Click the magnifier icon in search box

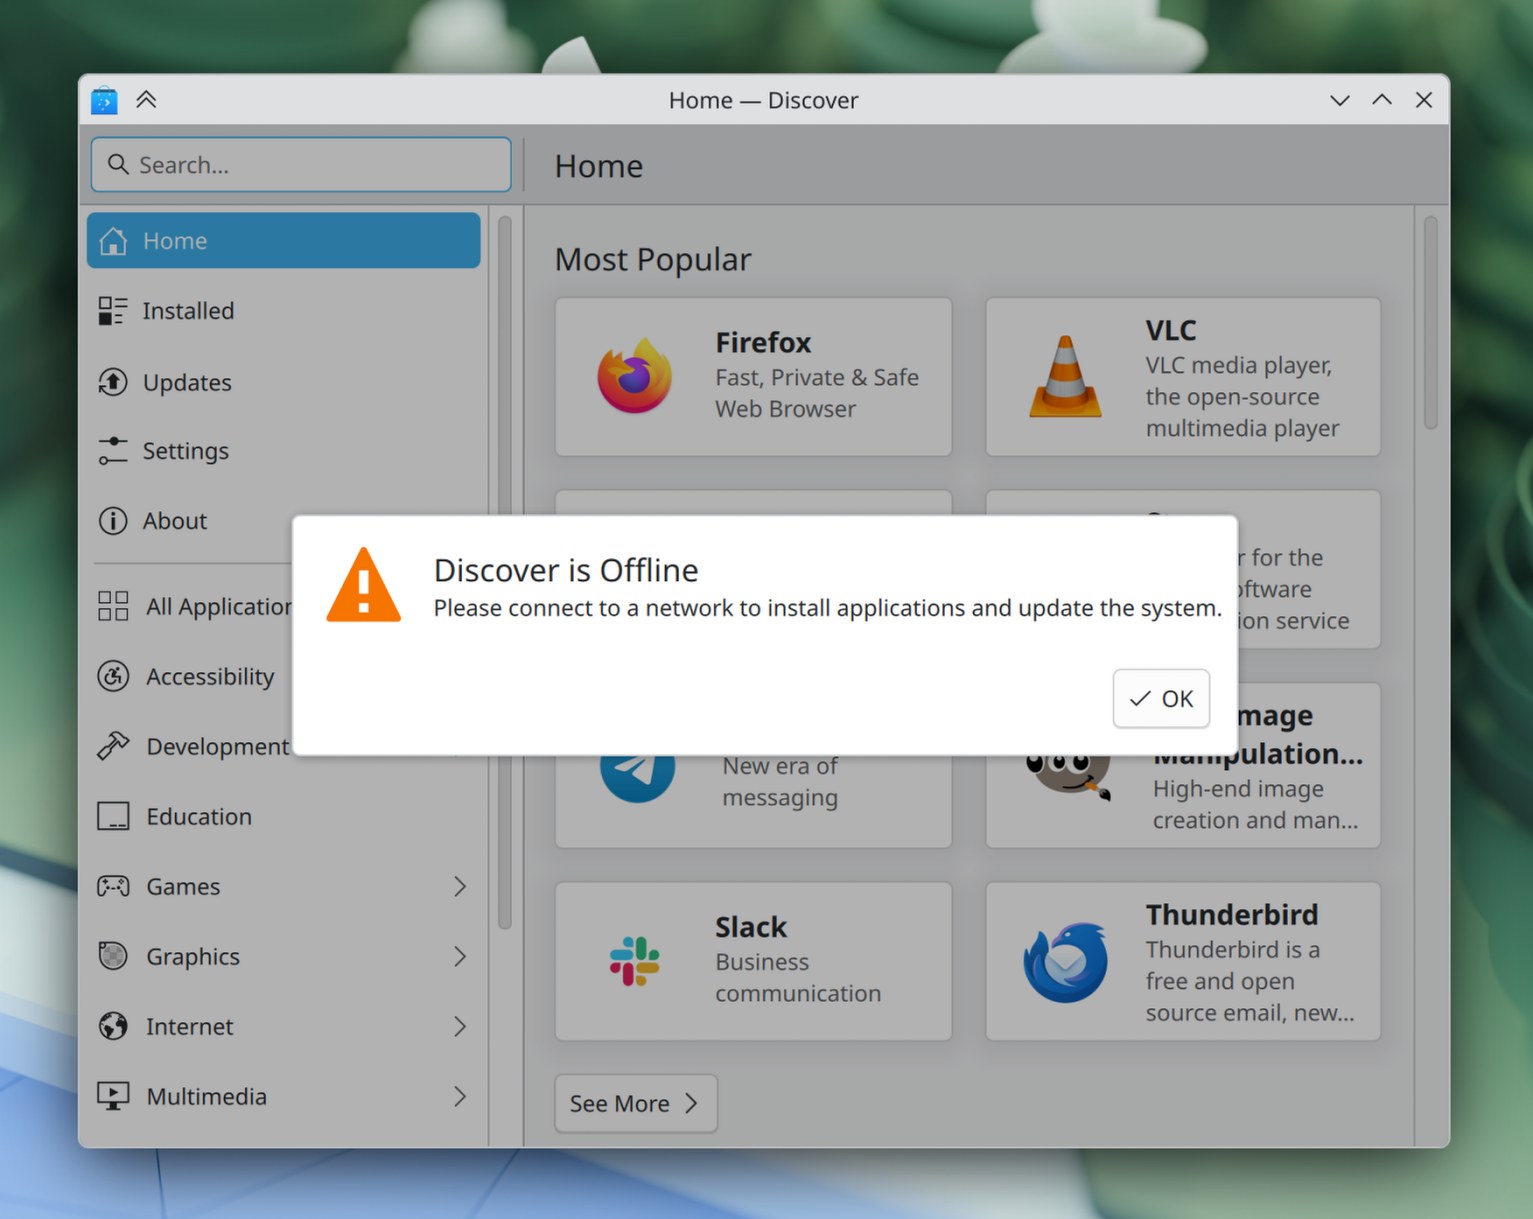(x=118, y=164)
